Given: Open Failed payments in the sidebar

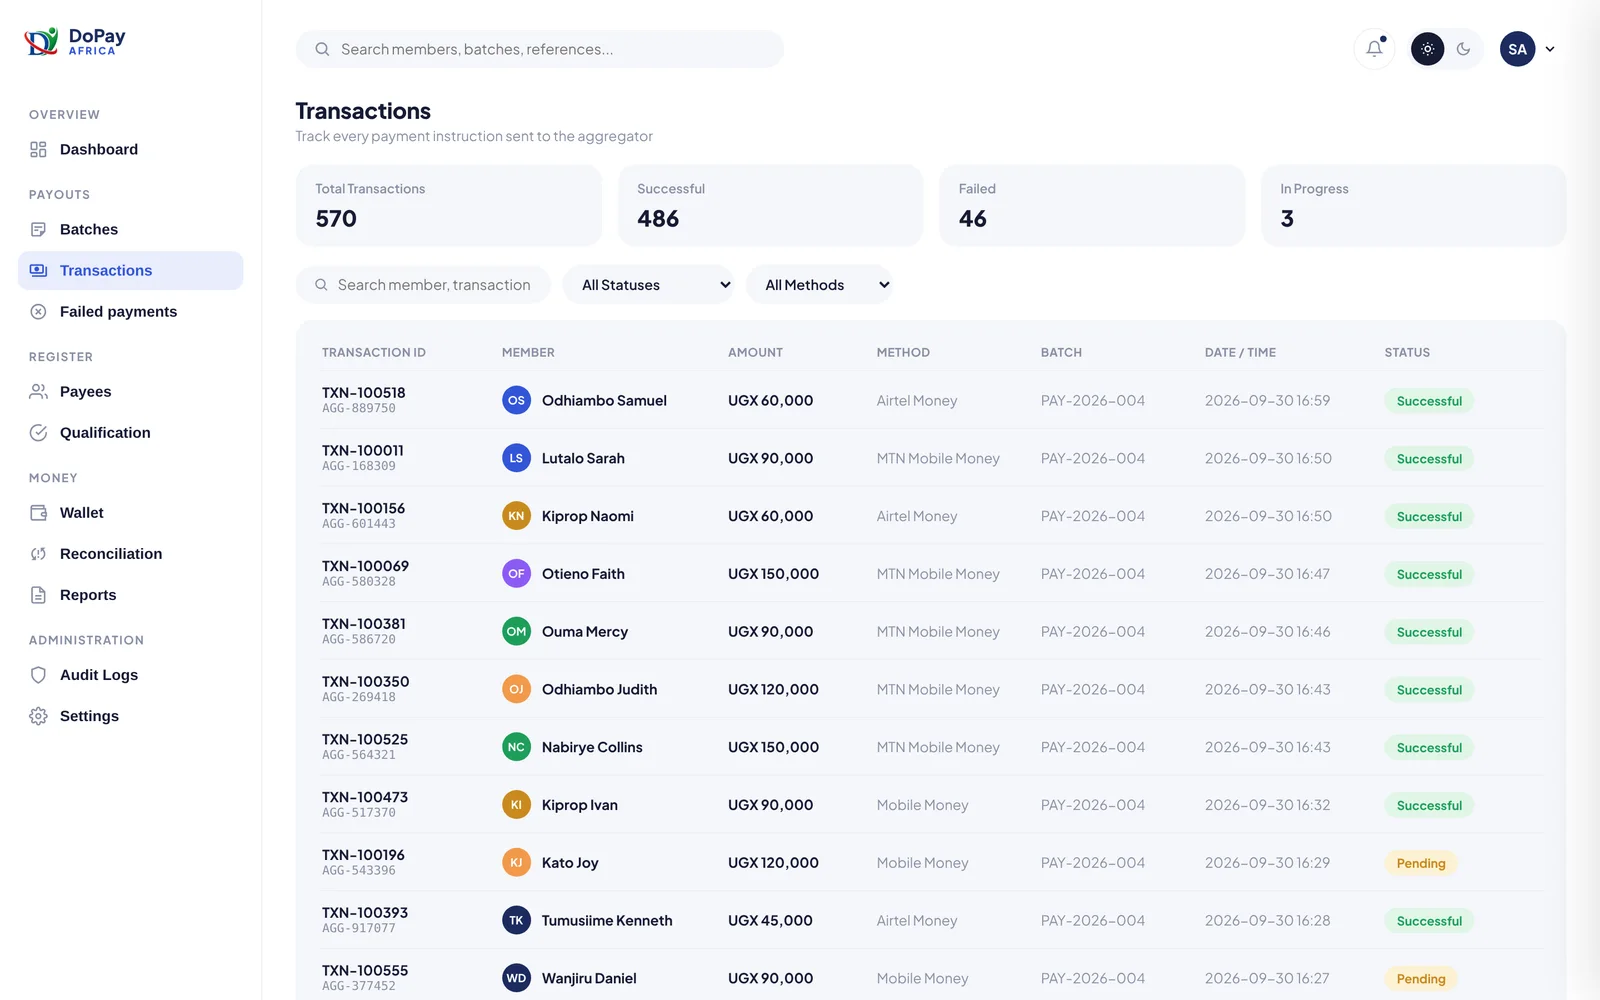Looking at the screenshot, I should 130,311.
